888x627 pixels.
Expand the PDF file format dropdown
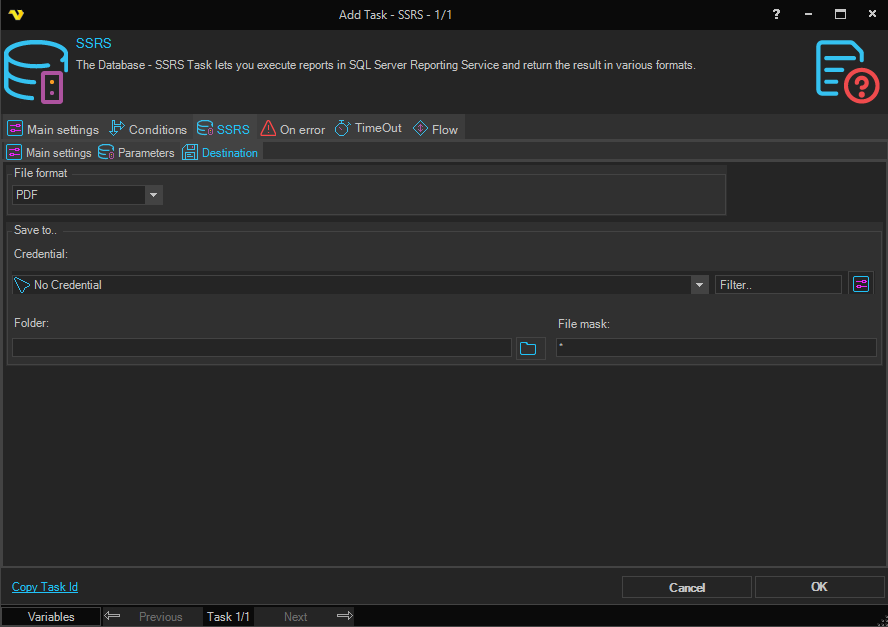click(x=154, y=195)
